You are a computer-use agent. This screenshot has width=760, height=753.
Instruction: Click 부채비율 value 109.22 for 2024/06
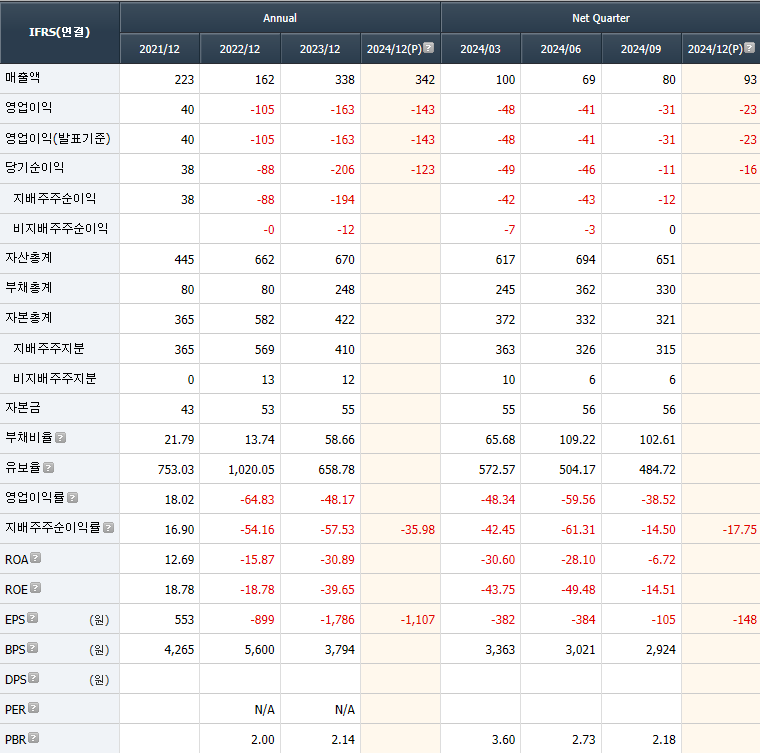click(577, 440)
